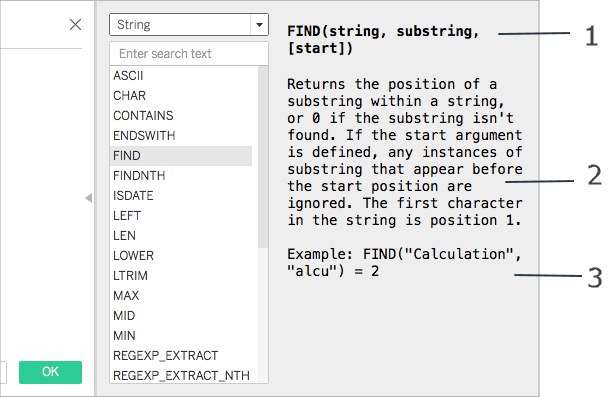Pick REGEXP_EXTRACT in the list
This screenshot has height=397, width=611.
click(166, 356)
